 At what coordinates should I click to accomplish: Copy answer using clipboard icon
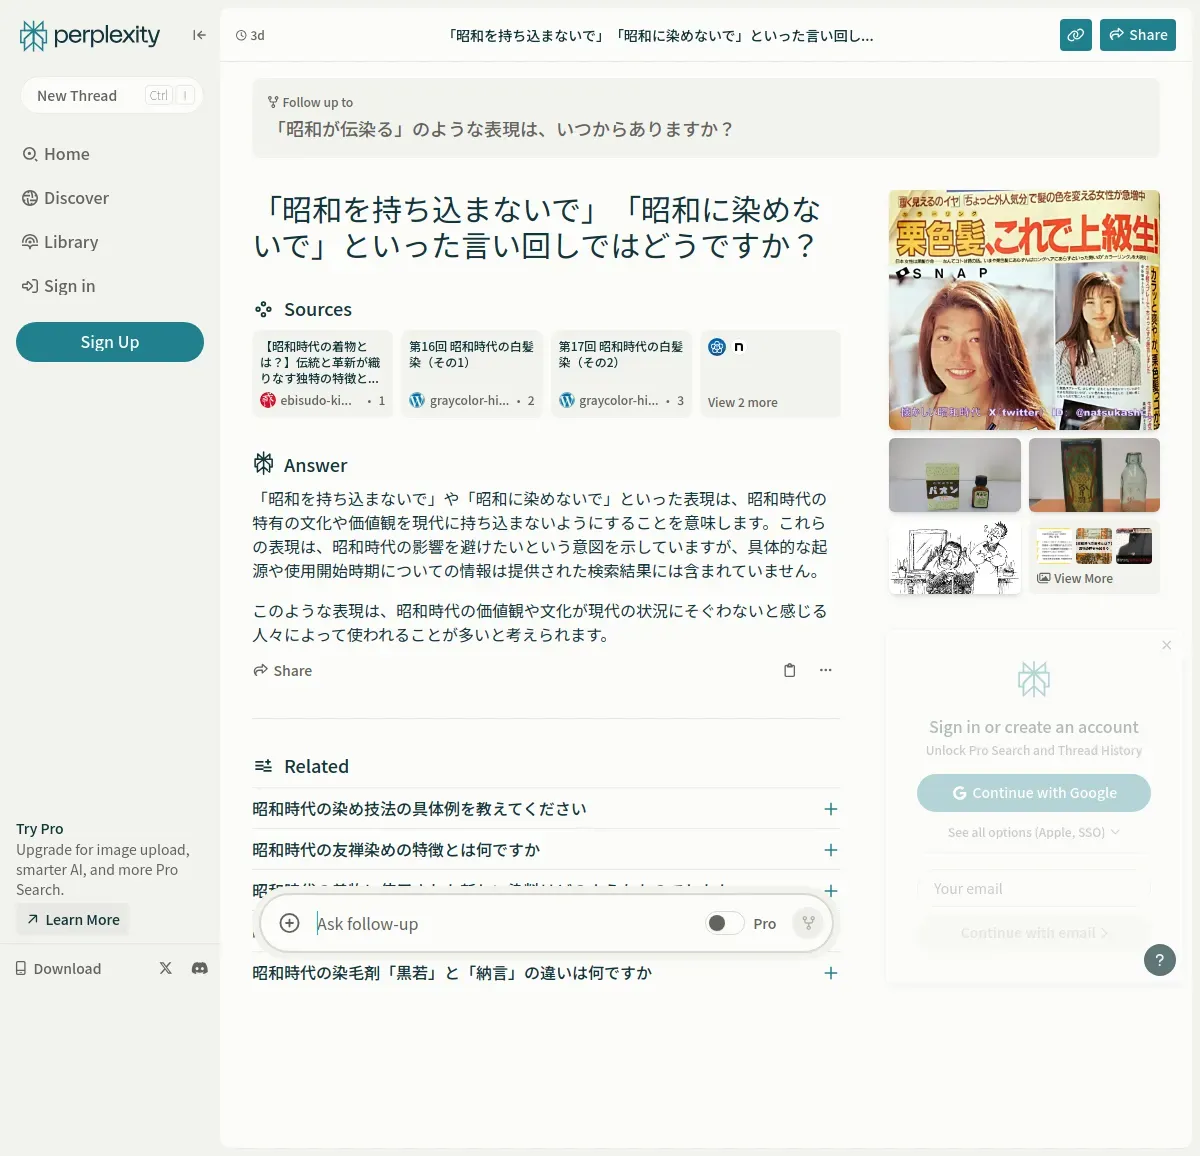pyautogui.click(x=790, y=670)
